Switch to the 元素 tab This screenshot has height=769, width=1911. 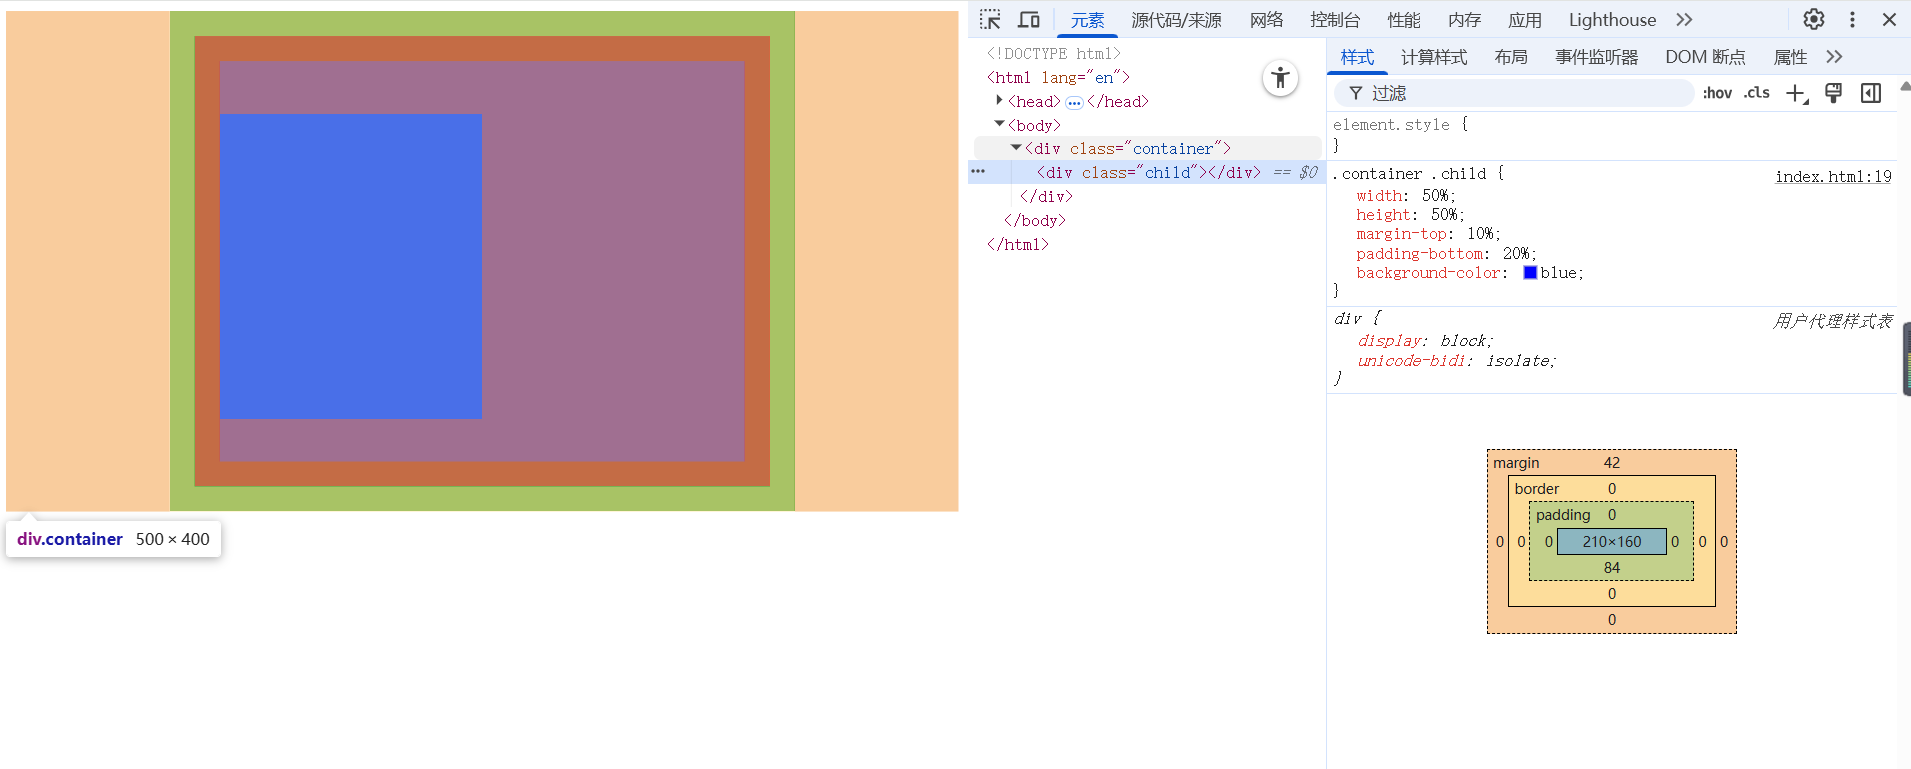pyautogui.click(x=1087, y=20)
